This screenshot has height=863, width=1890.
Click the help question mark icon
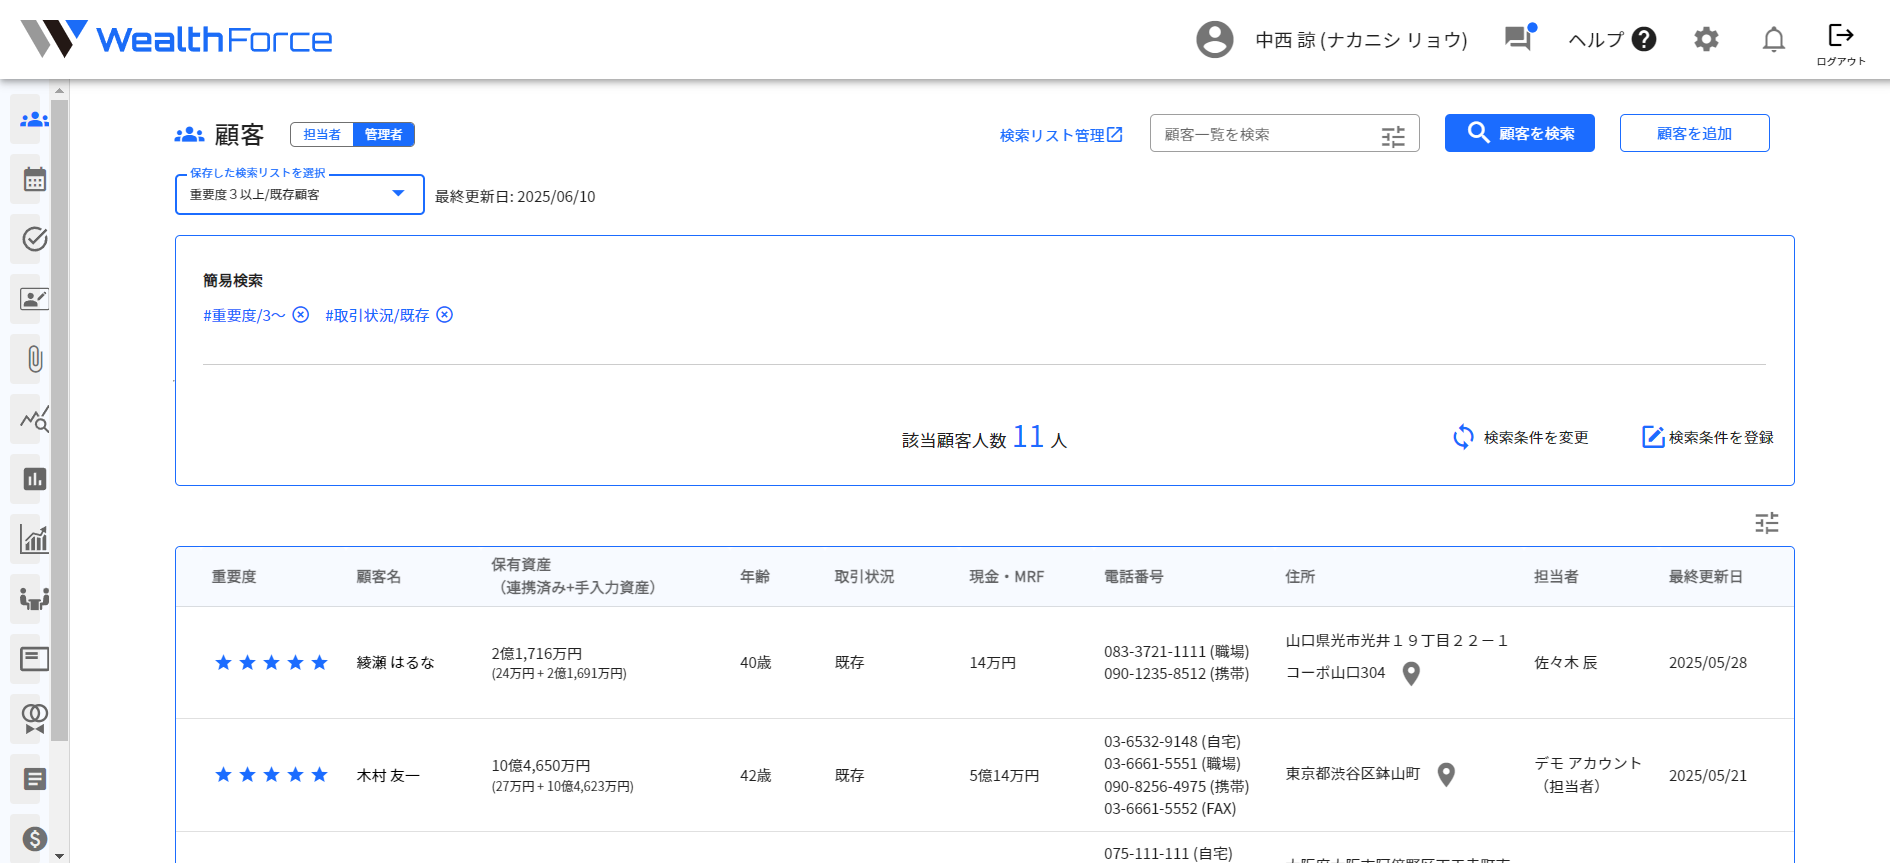point(1644,39)
